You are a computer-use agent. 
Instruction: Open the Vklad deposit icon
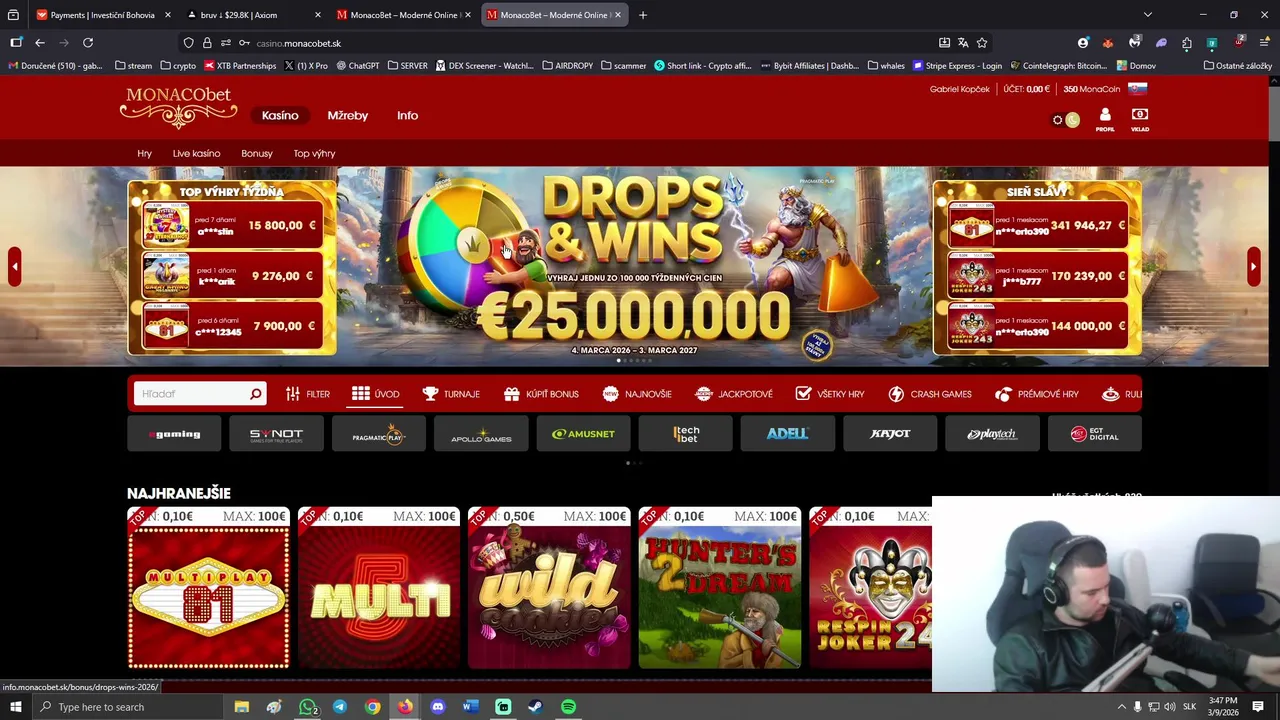(1139, 119)
